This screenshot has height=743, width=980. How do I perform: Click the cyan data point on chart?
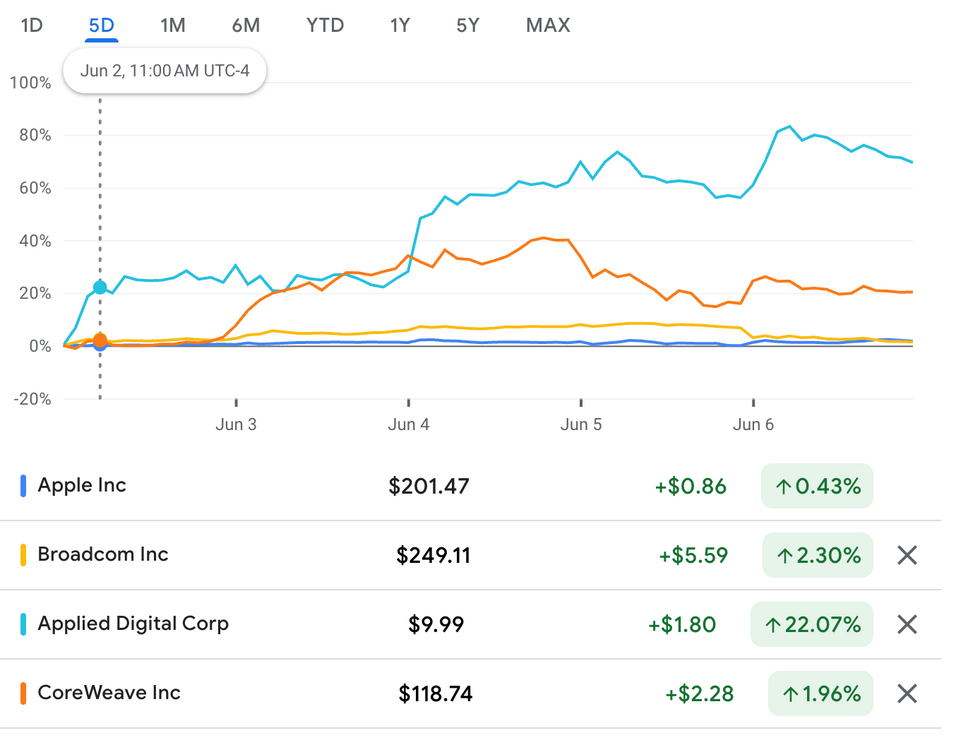(100, 288)
